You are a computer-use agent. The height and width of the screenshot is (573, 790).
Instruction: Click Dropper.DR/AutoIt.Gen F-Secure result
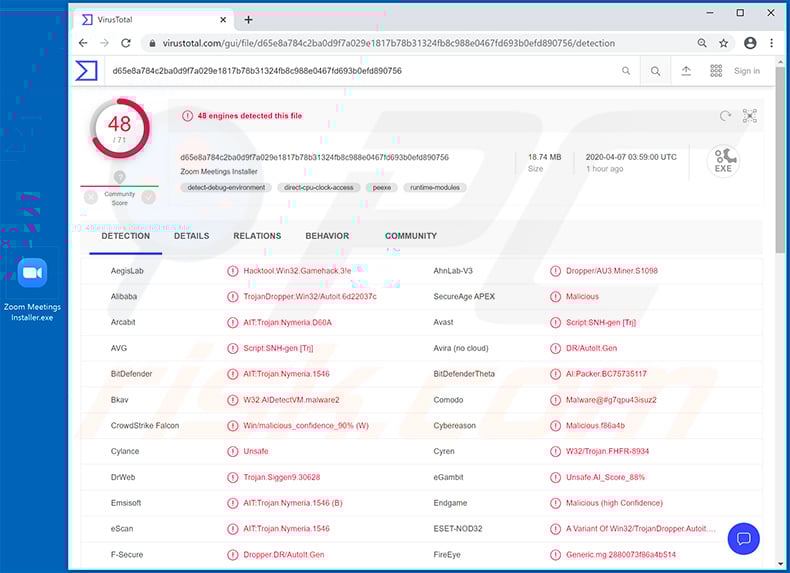(x=284, y=555)
